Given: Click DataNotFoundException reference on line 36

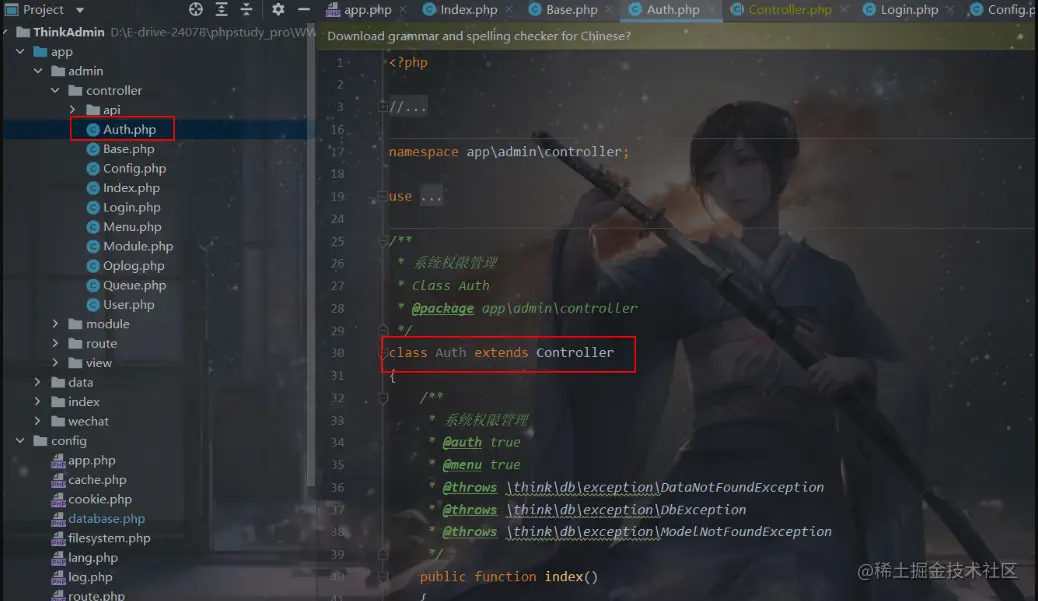Looking at the screenshot, I should (742, 488).
